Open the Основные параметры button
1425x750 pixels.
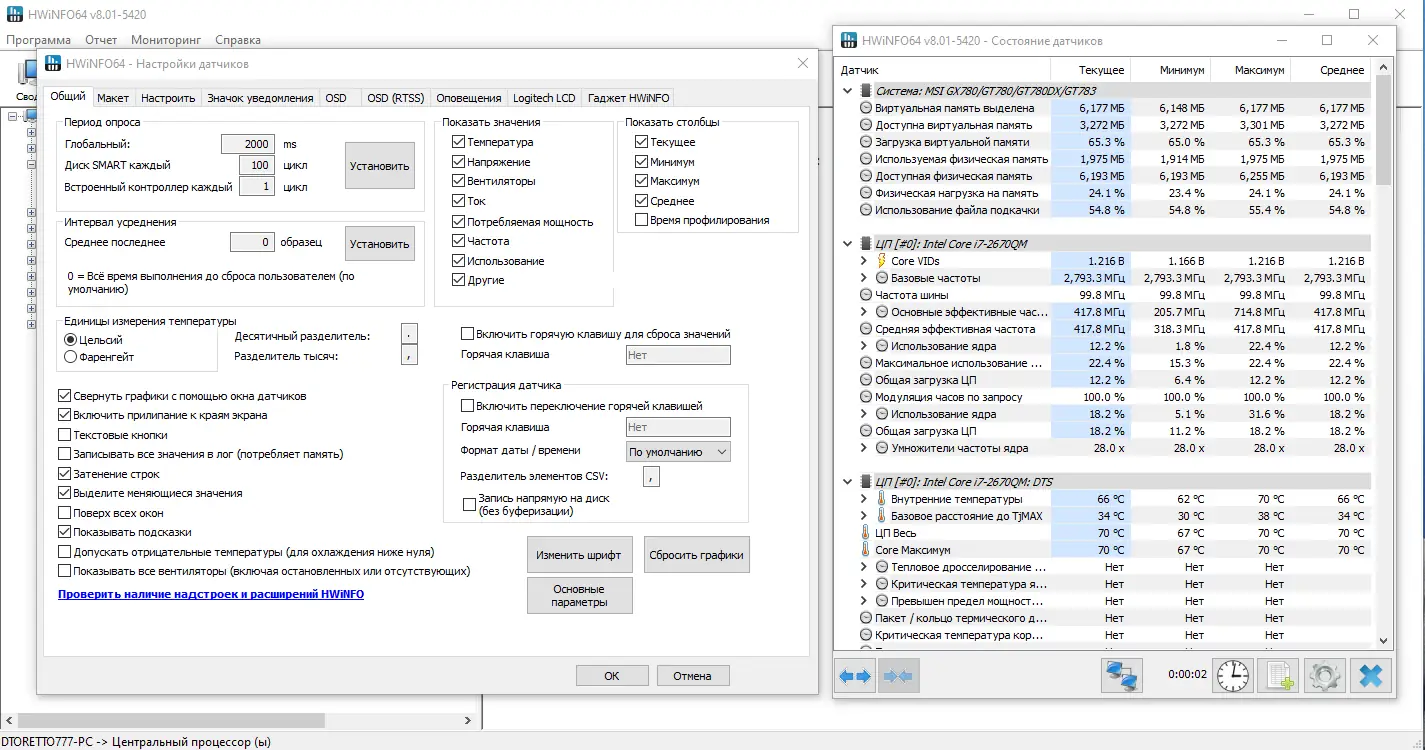(580, 596)
